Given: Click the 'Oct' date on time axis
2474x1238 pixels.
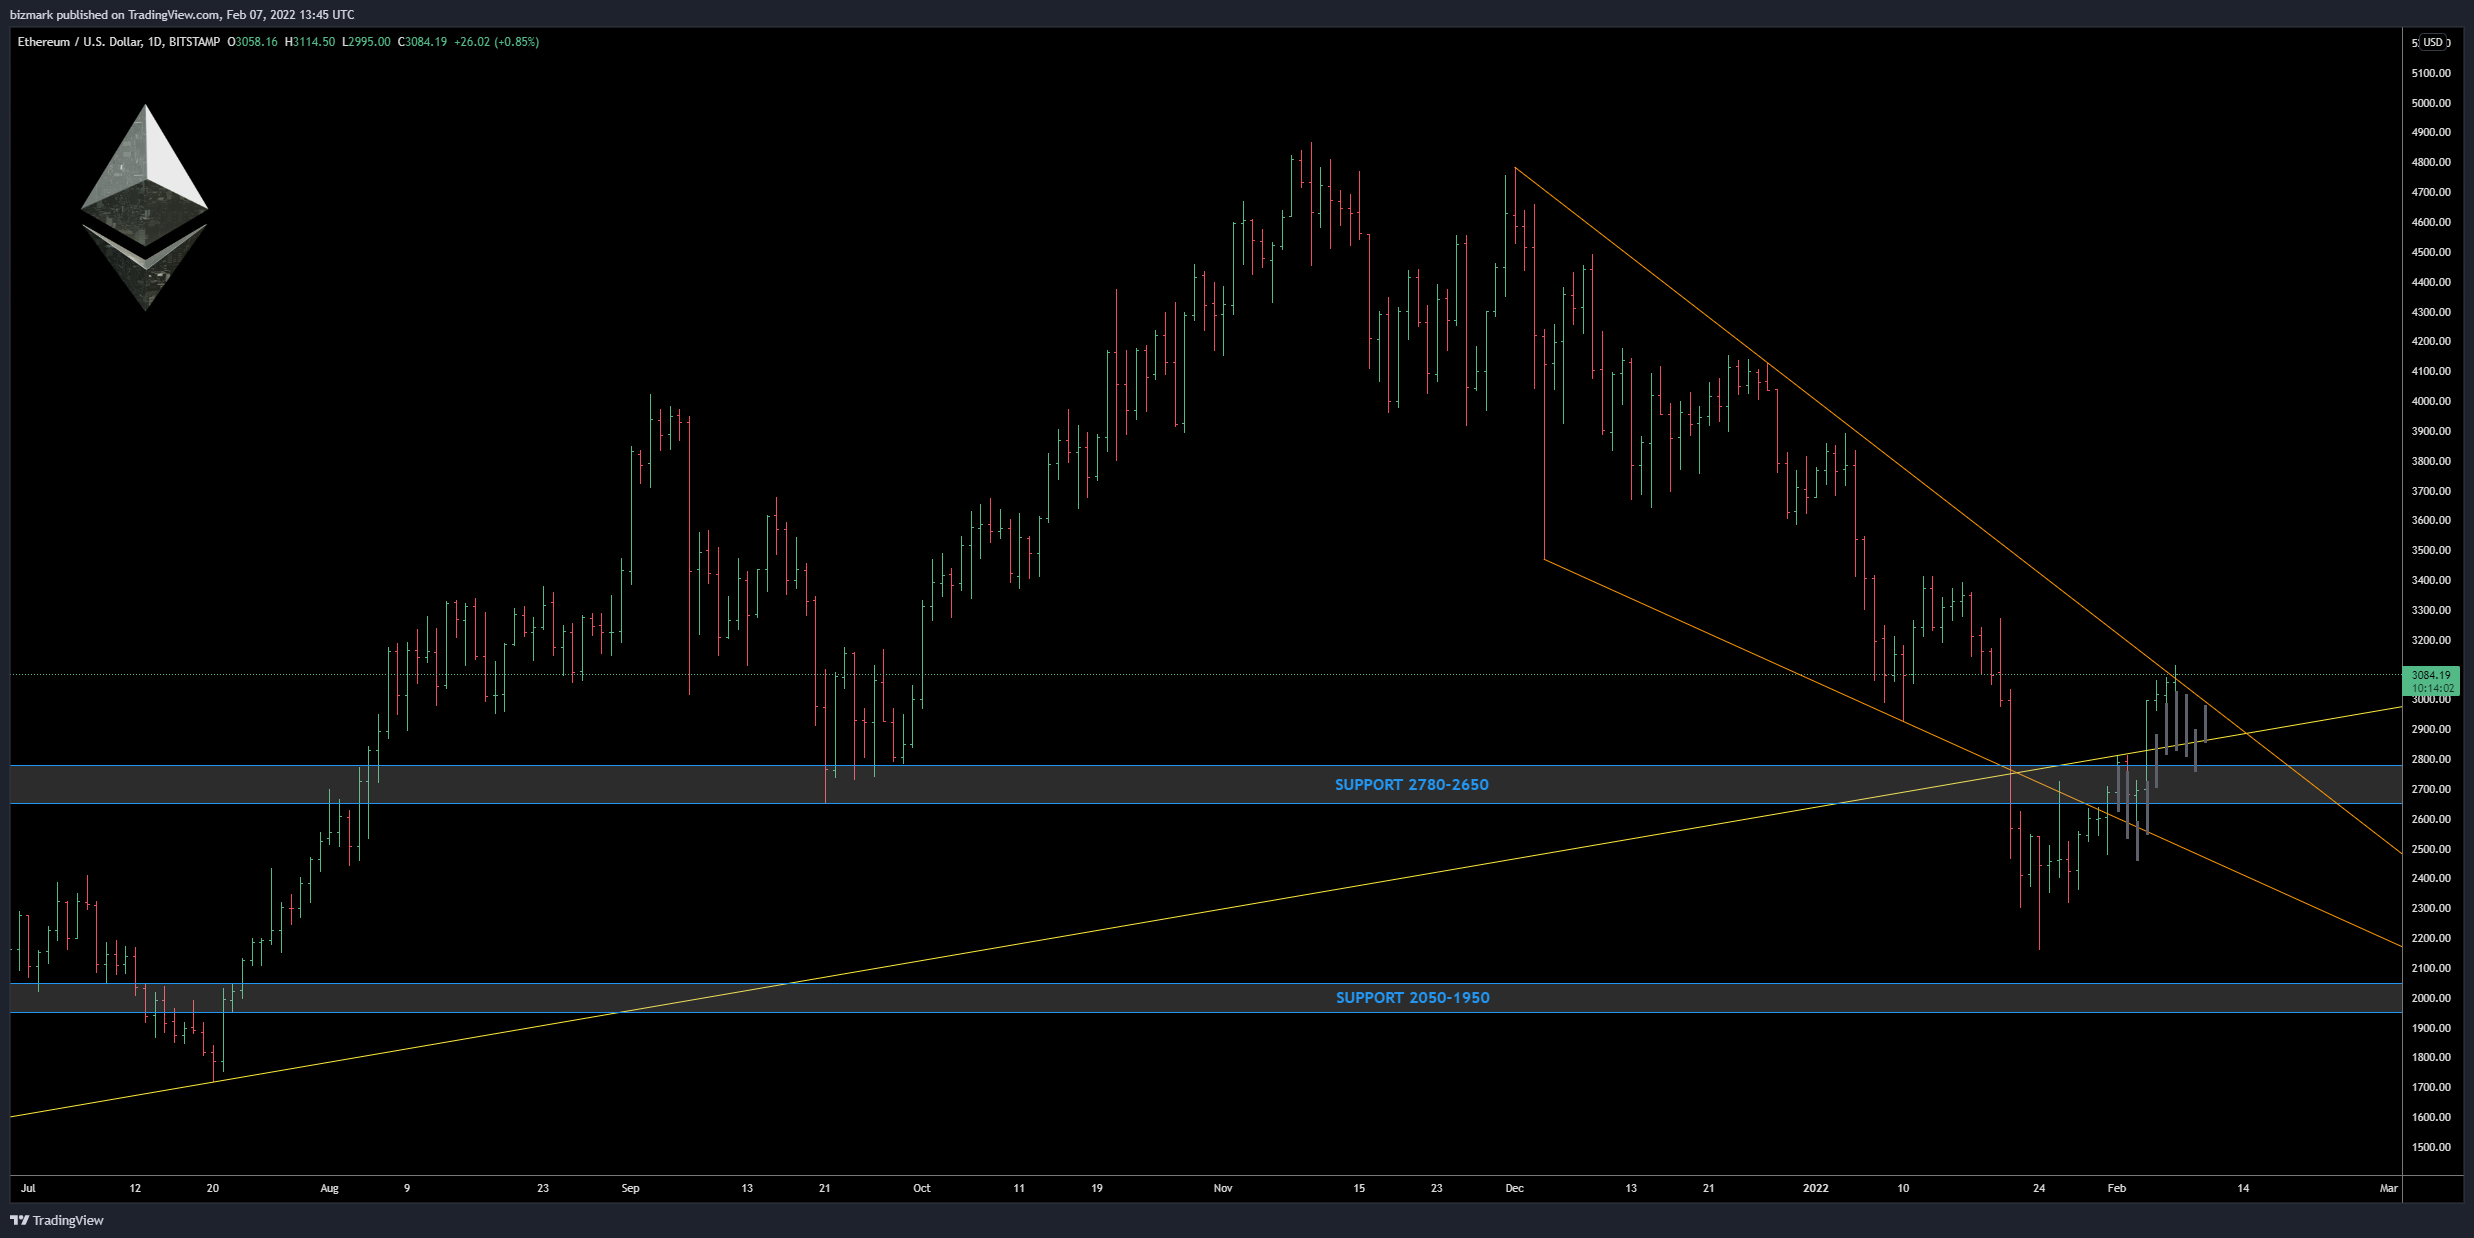Looking at the screenshot, I should pos(922,1188).
